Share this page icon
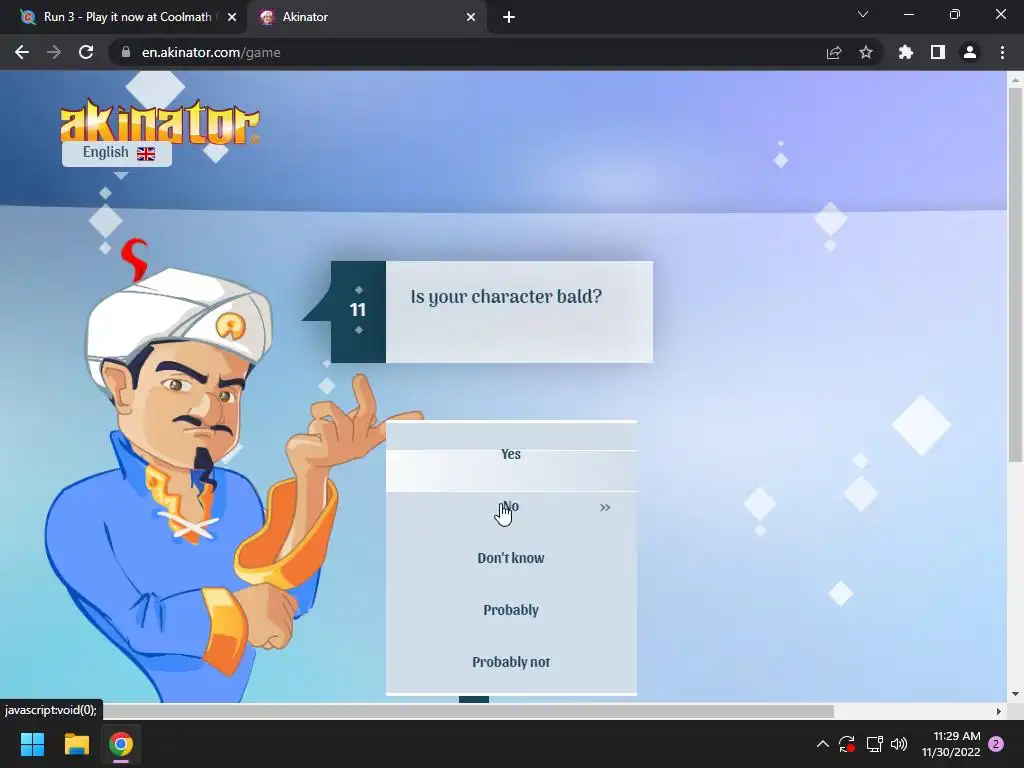This screenshot has height=768, width=1024. point(834,52)
